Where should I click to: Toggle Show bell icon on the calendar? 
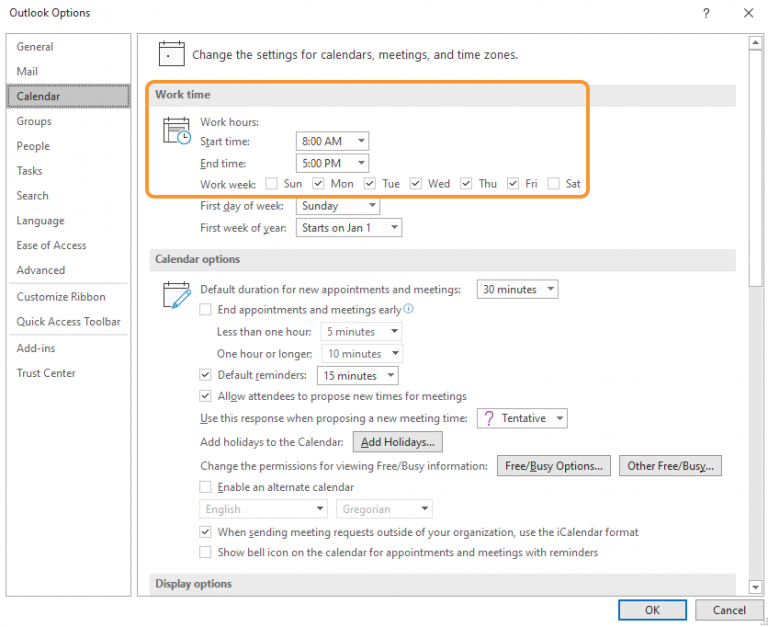[x=205, y=552]
